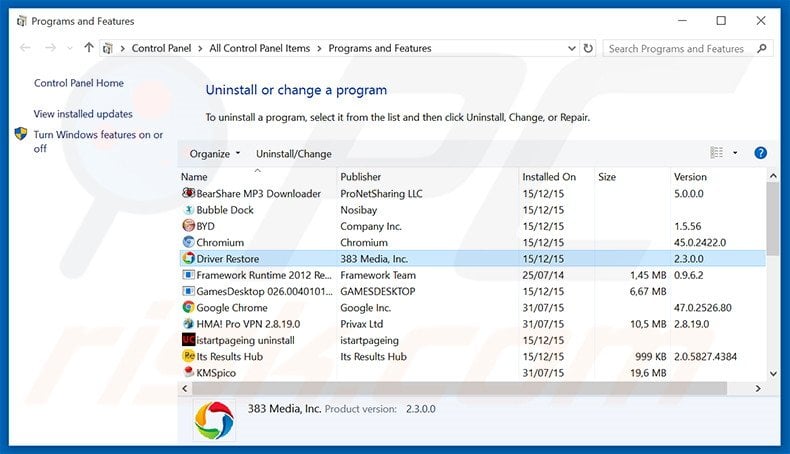Expand the chevron after Control Panel breadcrumb
The height and width of the screenshot is (454, 790).
[x=200, y=48]
